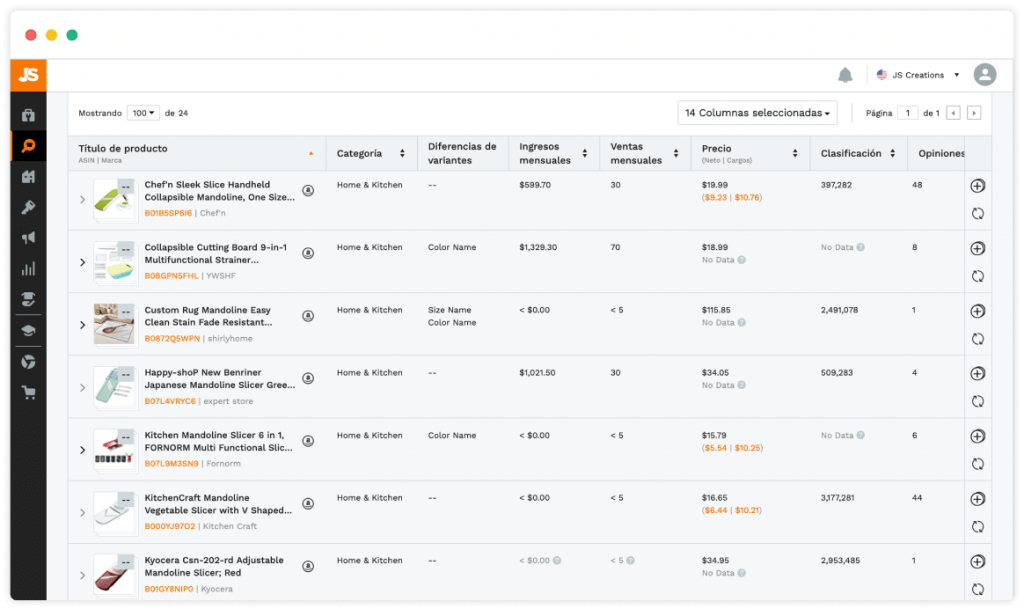The width and height of the screenshot is (1024, 609).
Task: Click Amazon icon beside Chef'n Sleek Slice title
Action: coord(308,191)
